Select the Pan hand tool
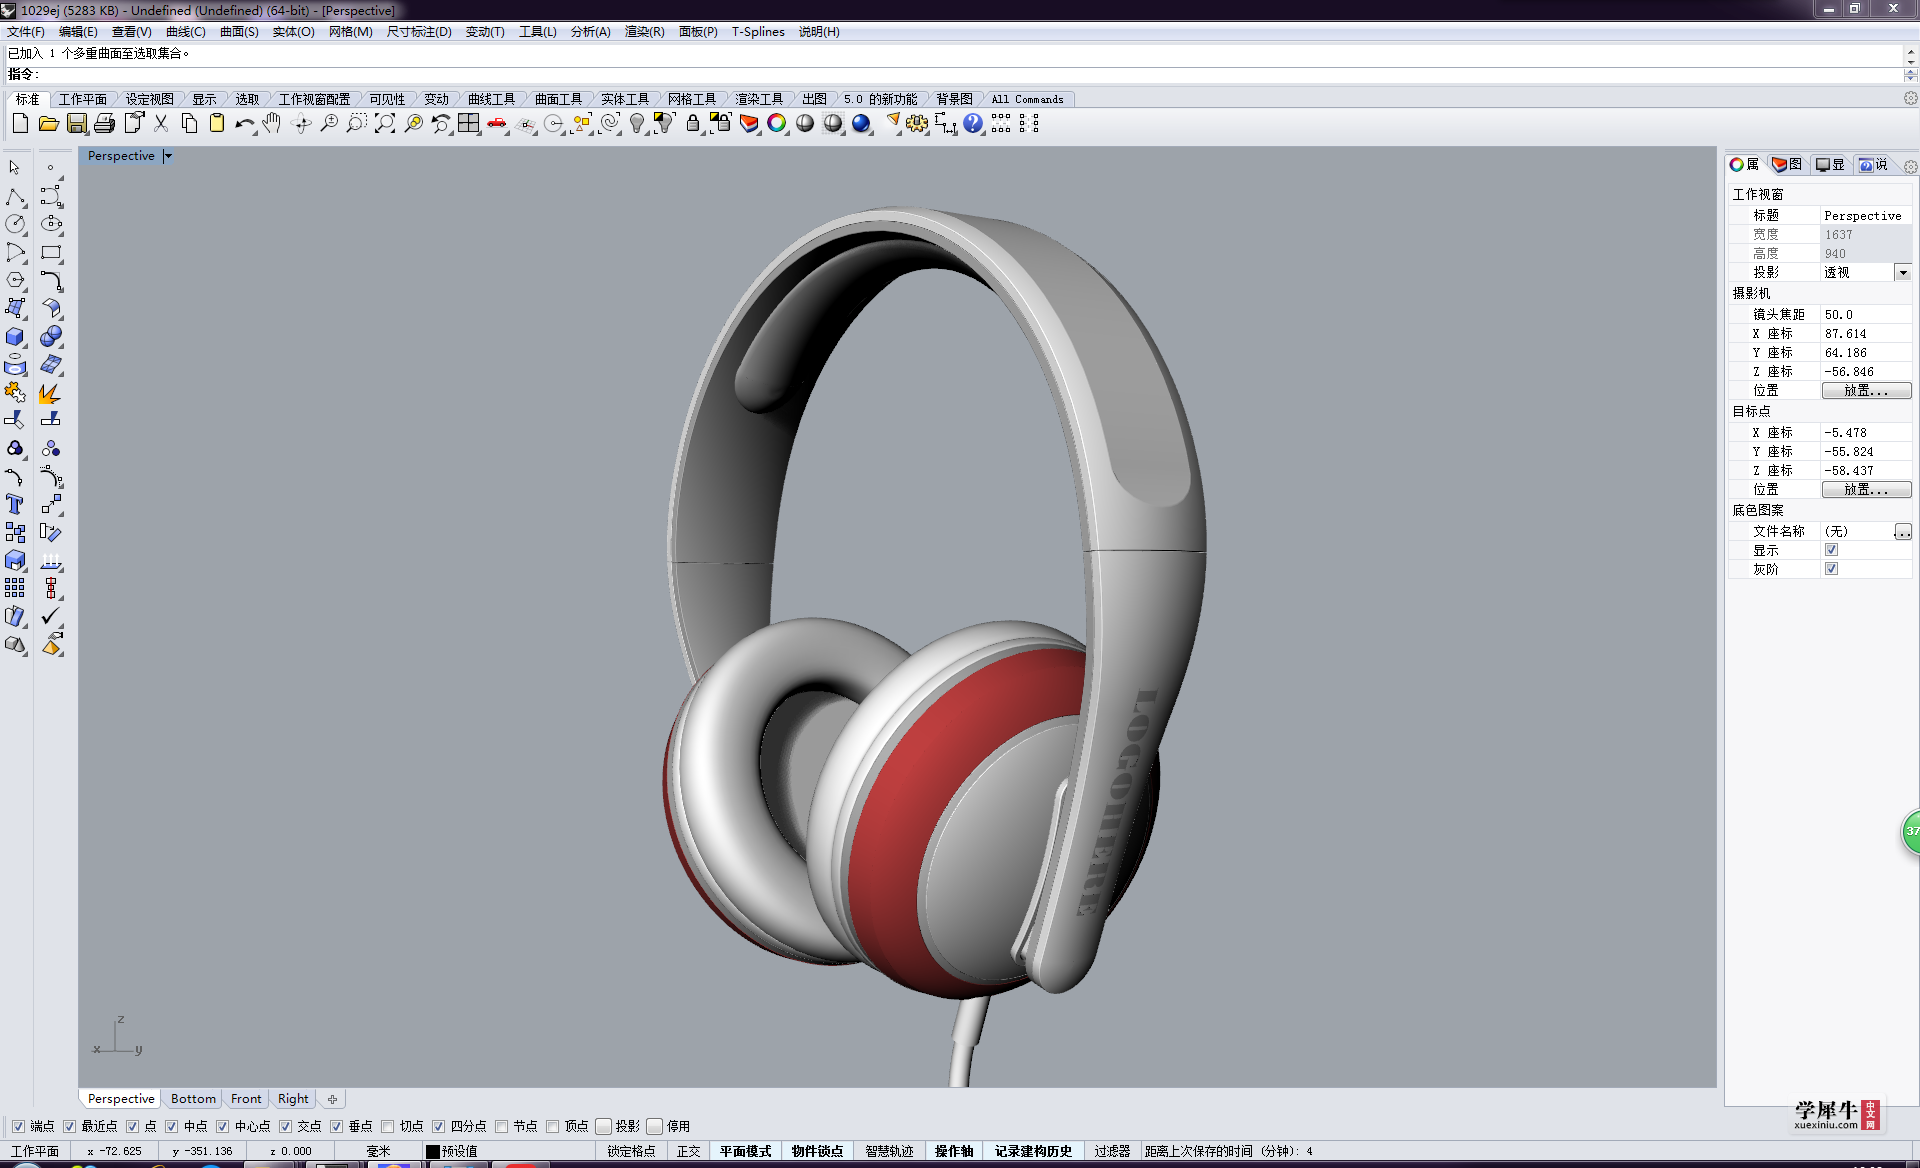This screenshot has width=1920, height=1168. tap(272, 123)
